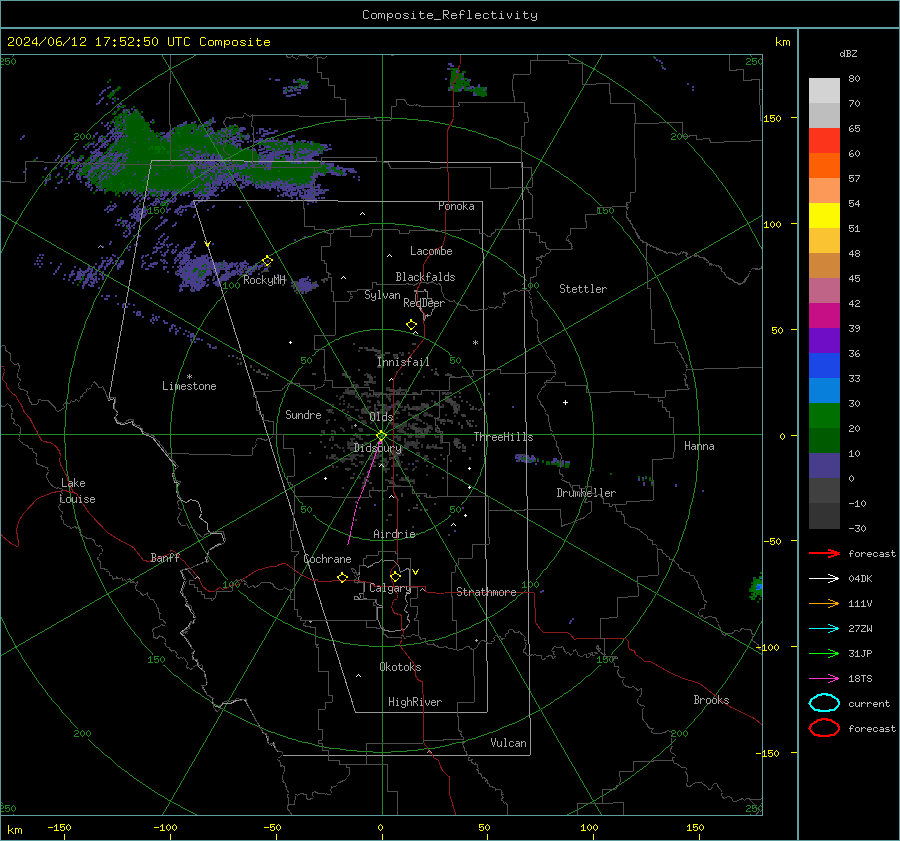Click the Sundre town label
This screenshot has height=841, width=900.
click(x=303, y=414)
